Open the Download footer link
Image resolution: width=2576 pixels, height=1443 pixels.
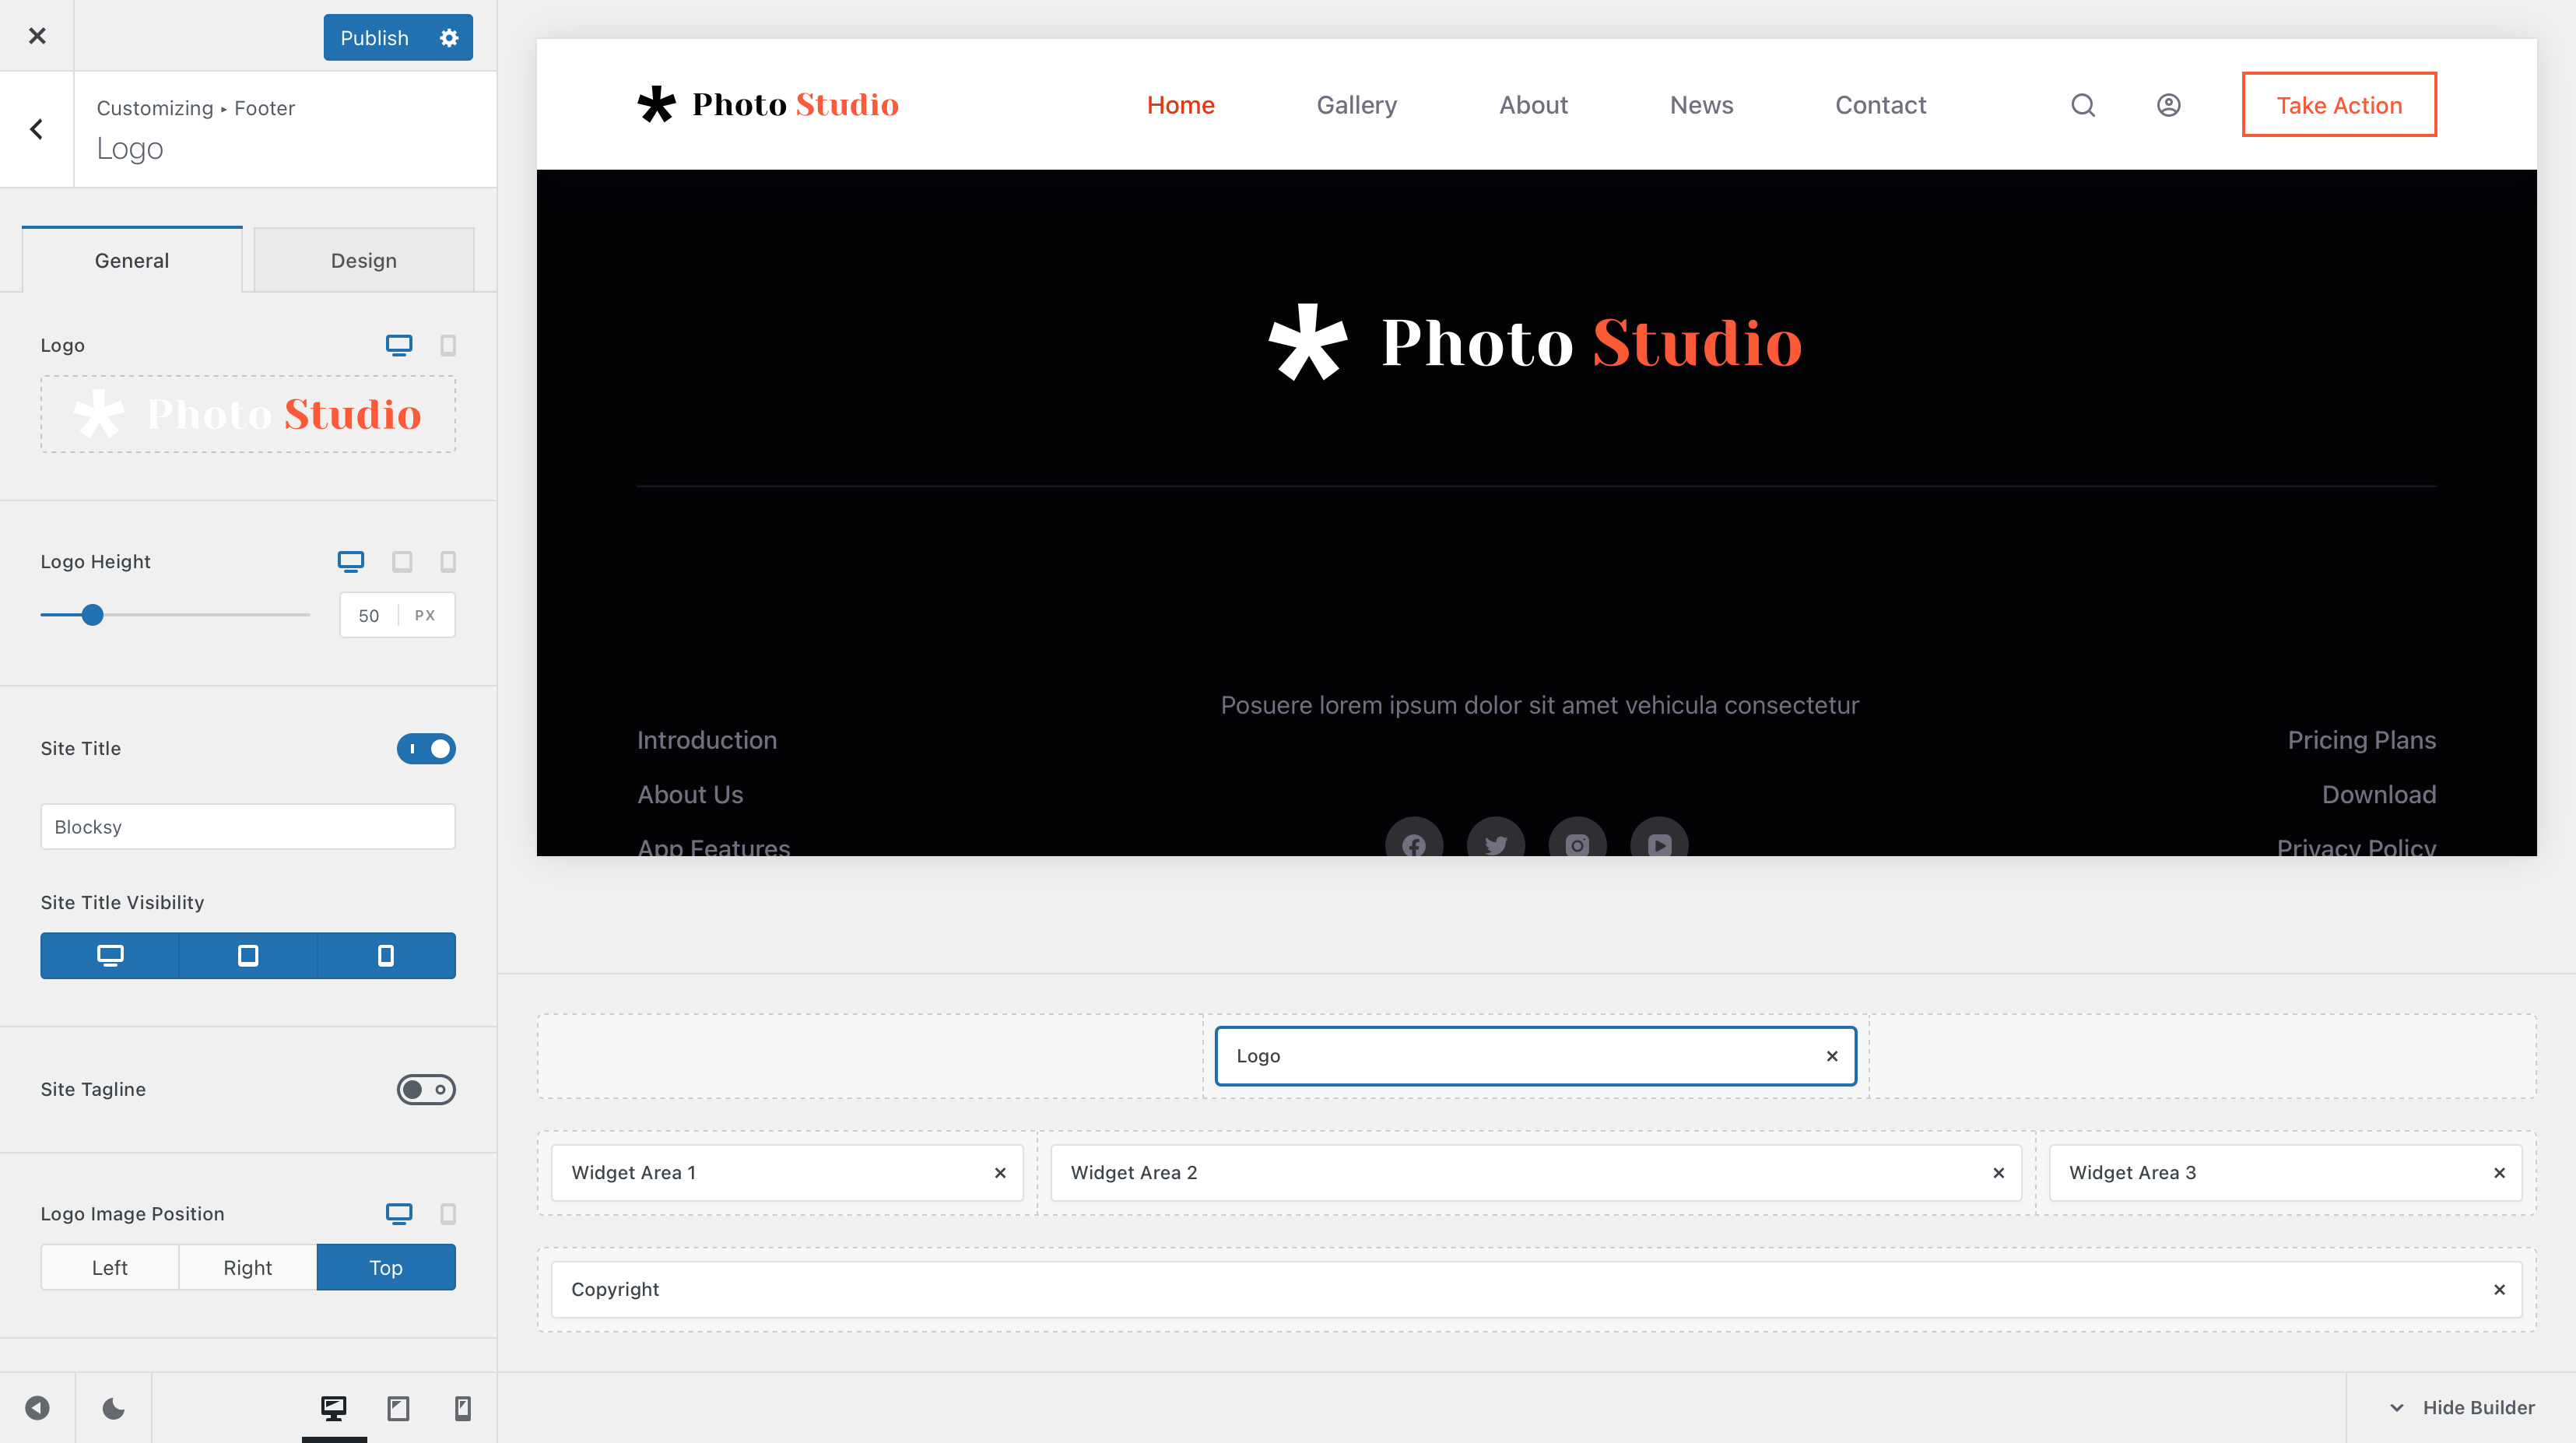point(2379,794)
